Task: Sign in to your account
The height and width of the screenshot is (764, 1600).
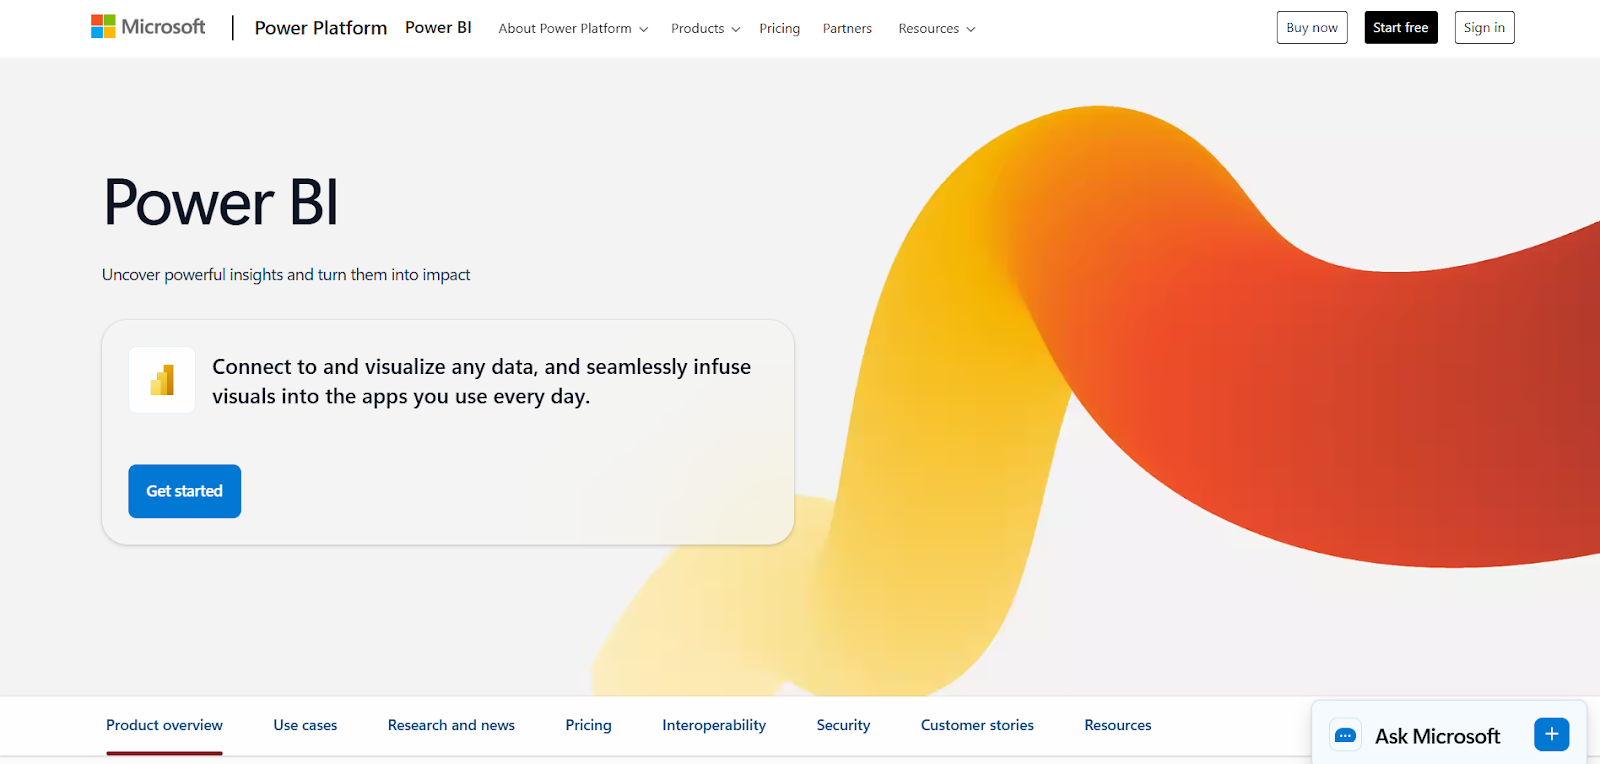Action: pyautogui.click(x=1484, y=28)
